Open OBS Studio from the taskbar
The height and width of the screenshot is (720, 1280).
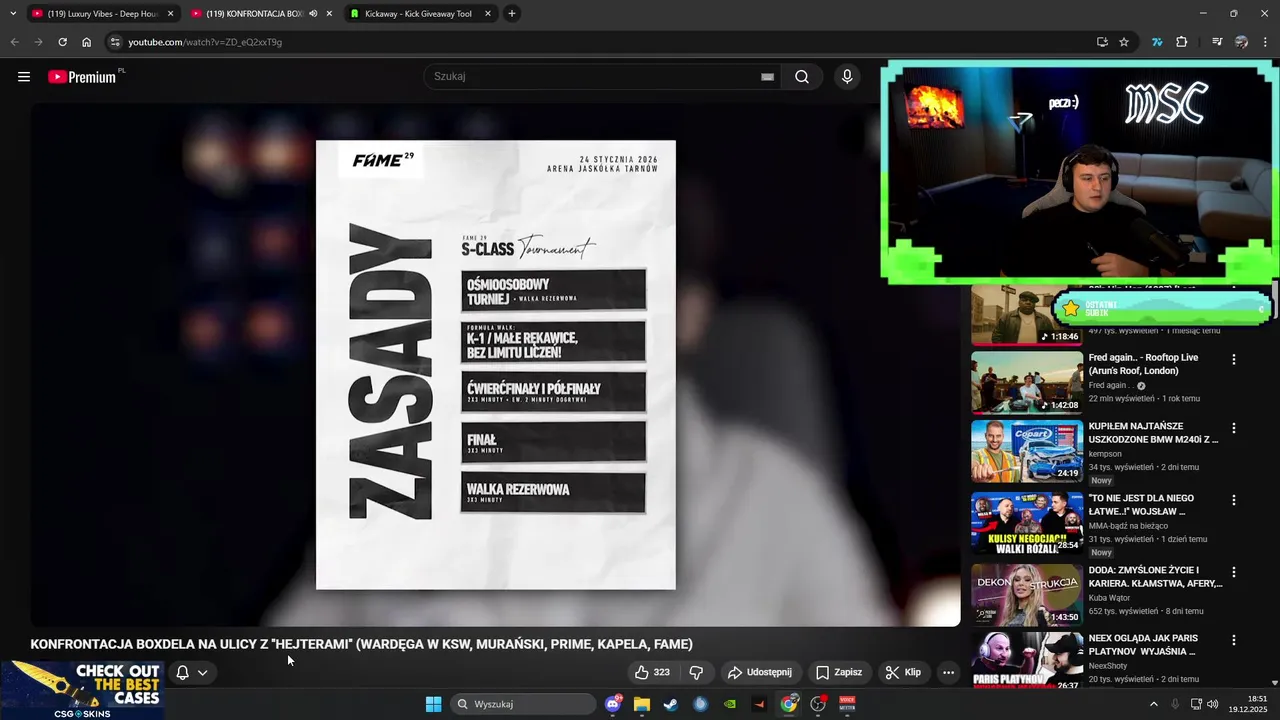tap(818, 704)
